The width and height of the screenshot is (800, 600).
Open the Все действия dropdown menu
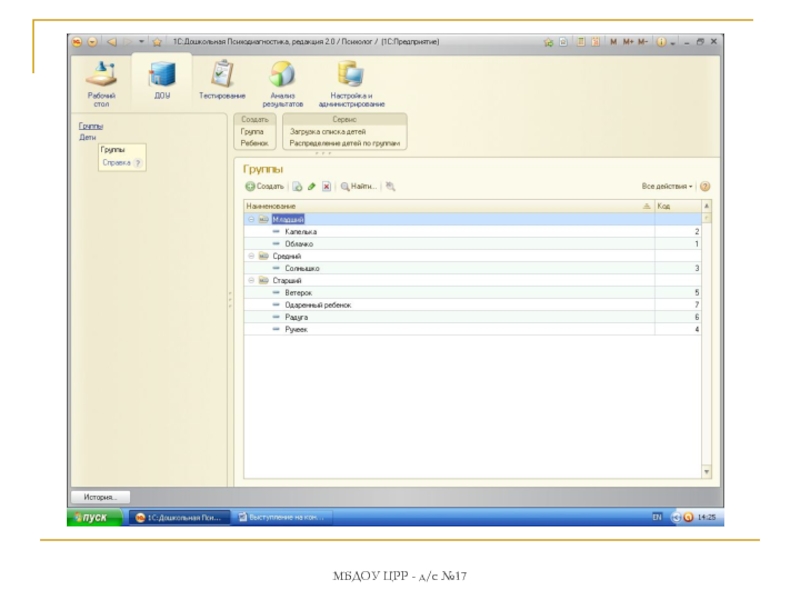click(x=667, y=187)
